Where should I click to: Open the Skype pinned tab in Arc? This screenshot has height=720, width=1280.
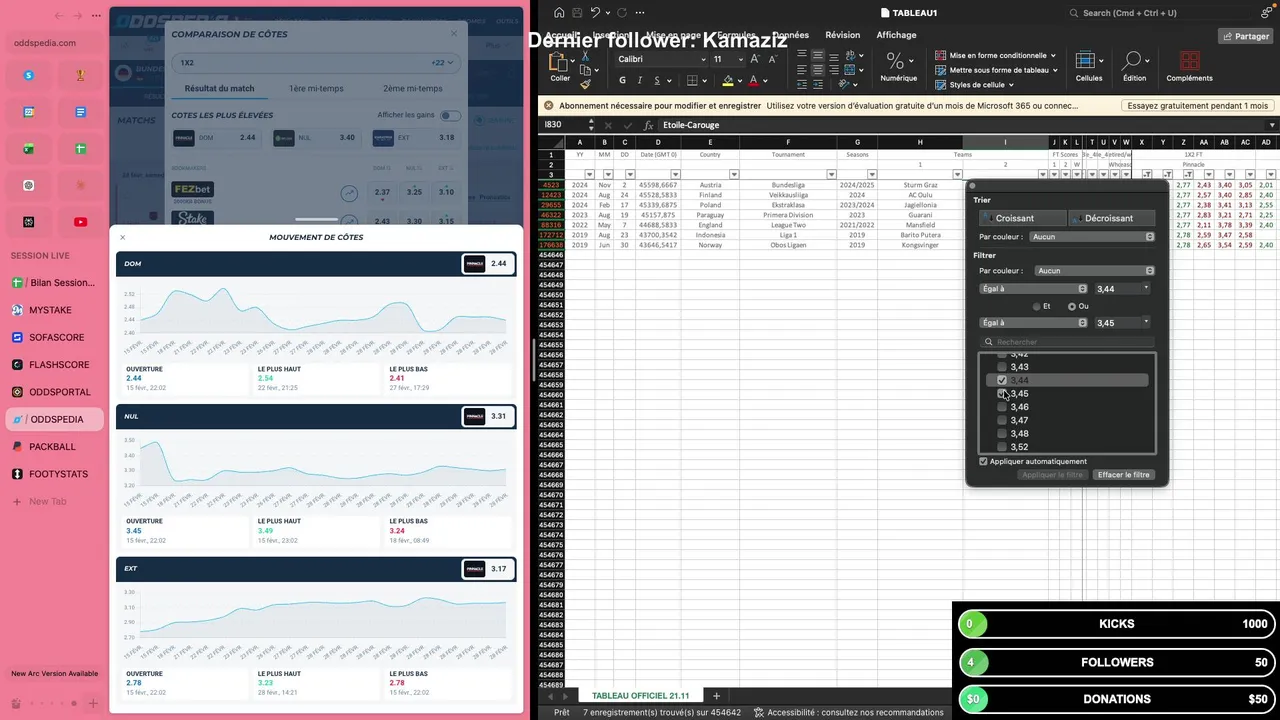(29, 75)
